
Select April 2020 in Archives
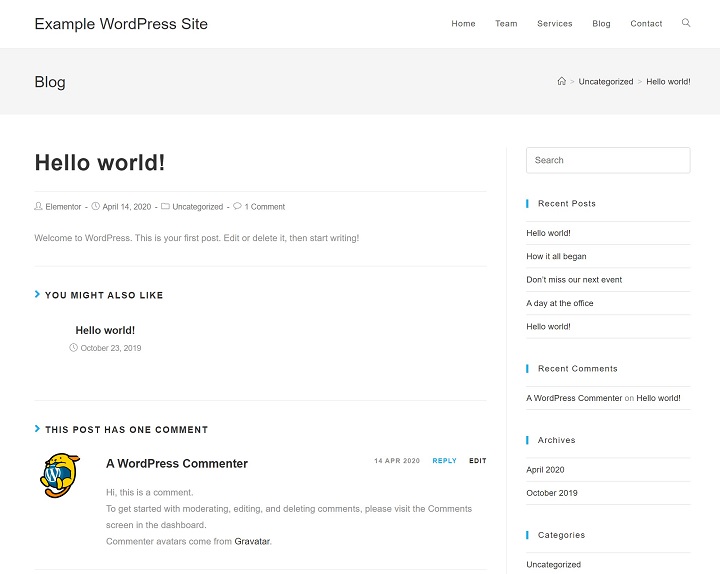pyautogui.click(x=545, y=470)
